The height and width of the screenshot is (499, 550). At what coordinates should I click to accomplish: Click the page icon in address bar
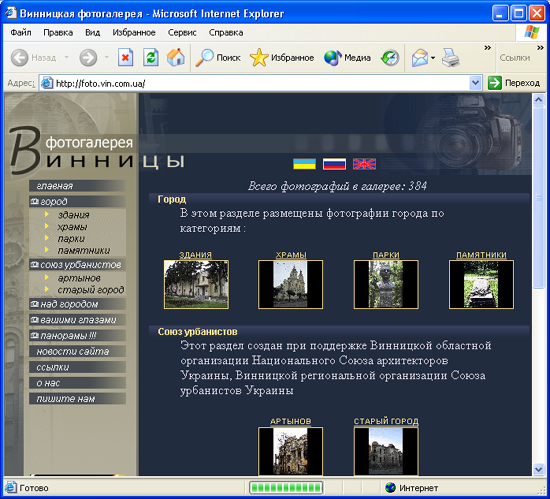(x=47, y=83)
